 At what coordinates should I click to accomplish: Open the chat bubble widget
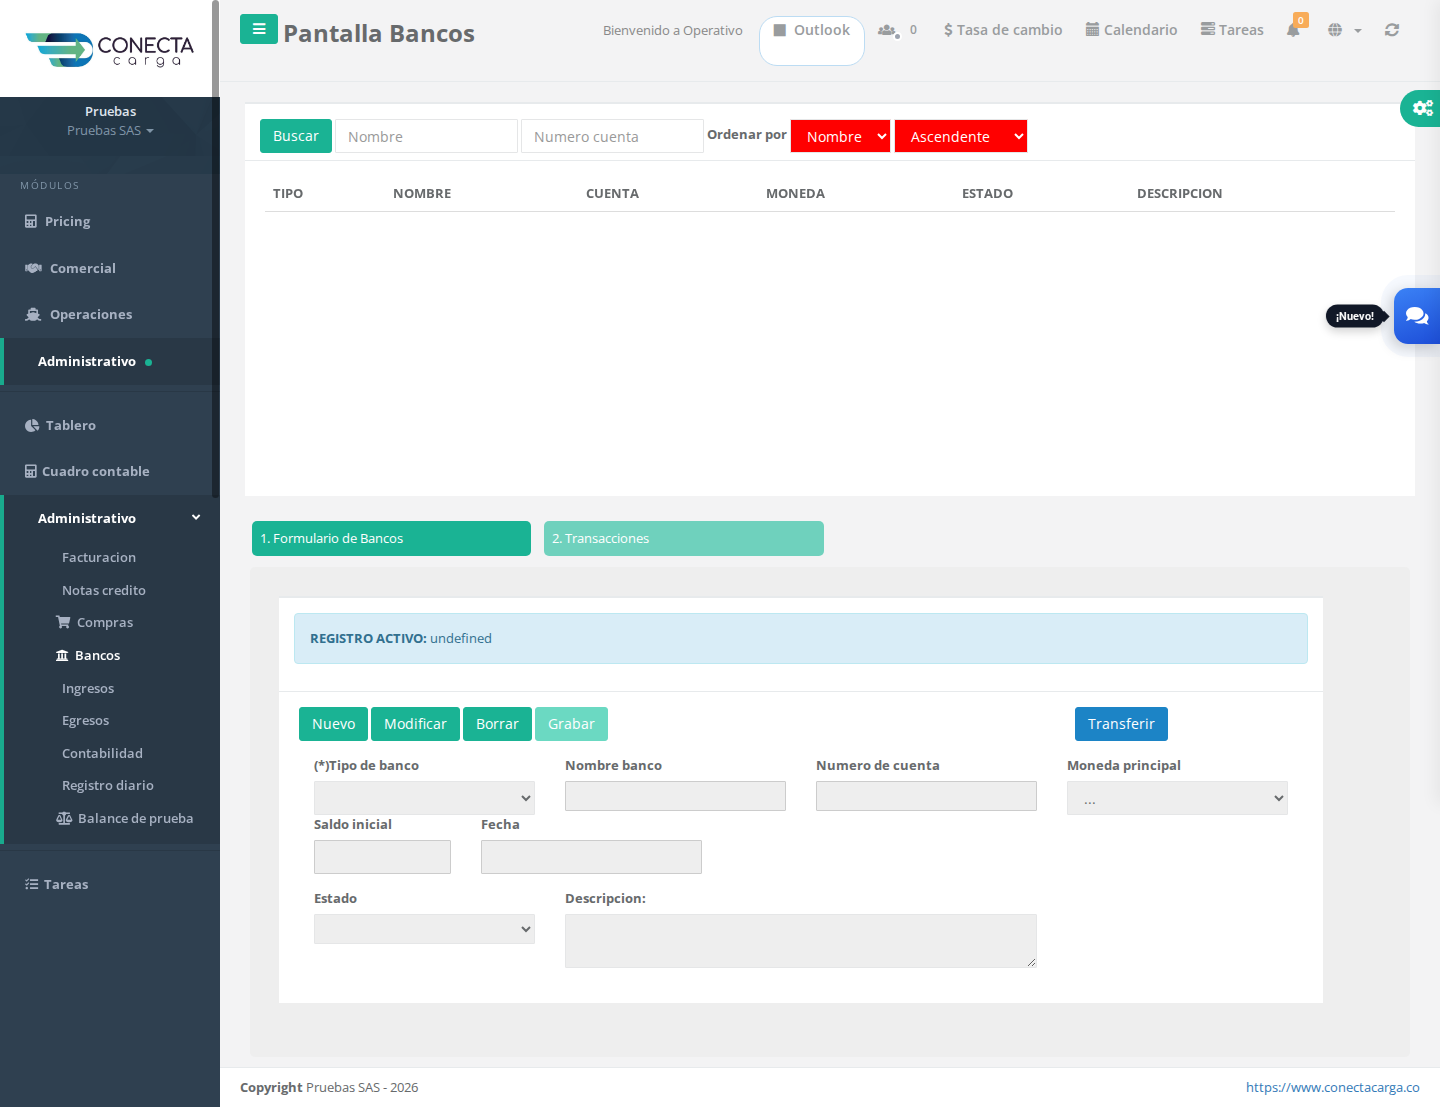pos(1417,316)
